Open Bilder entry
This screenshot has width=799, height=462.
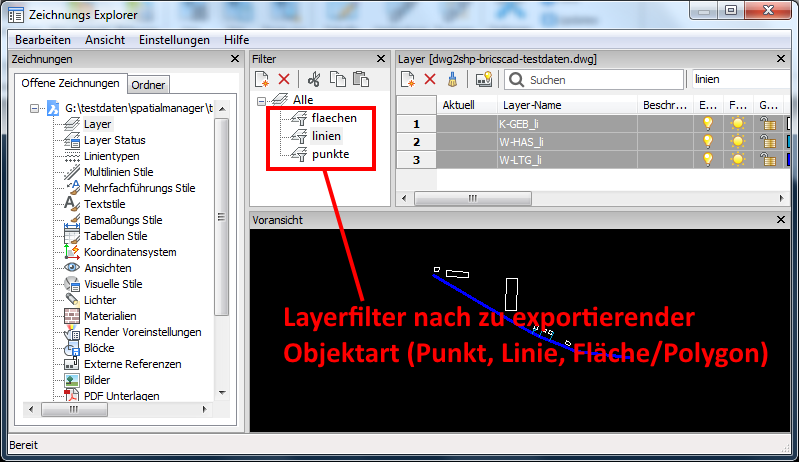point(97,380)
